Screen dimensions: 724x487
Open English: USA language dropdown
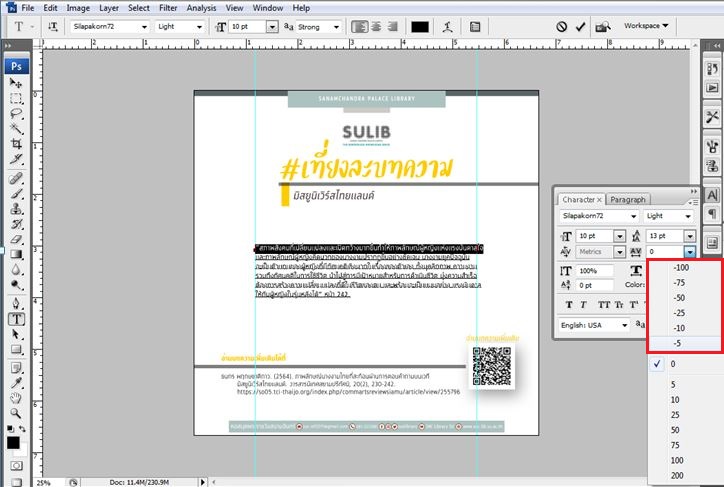coord(625,325)
